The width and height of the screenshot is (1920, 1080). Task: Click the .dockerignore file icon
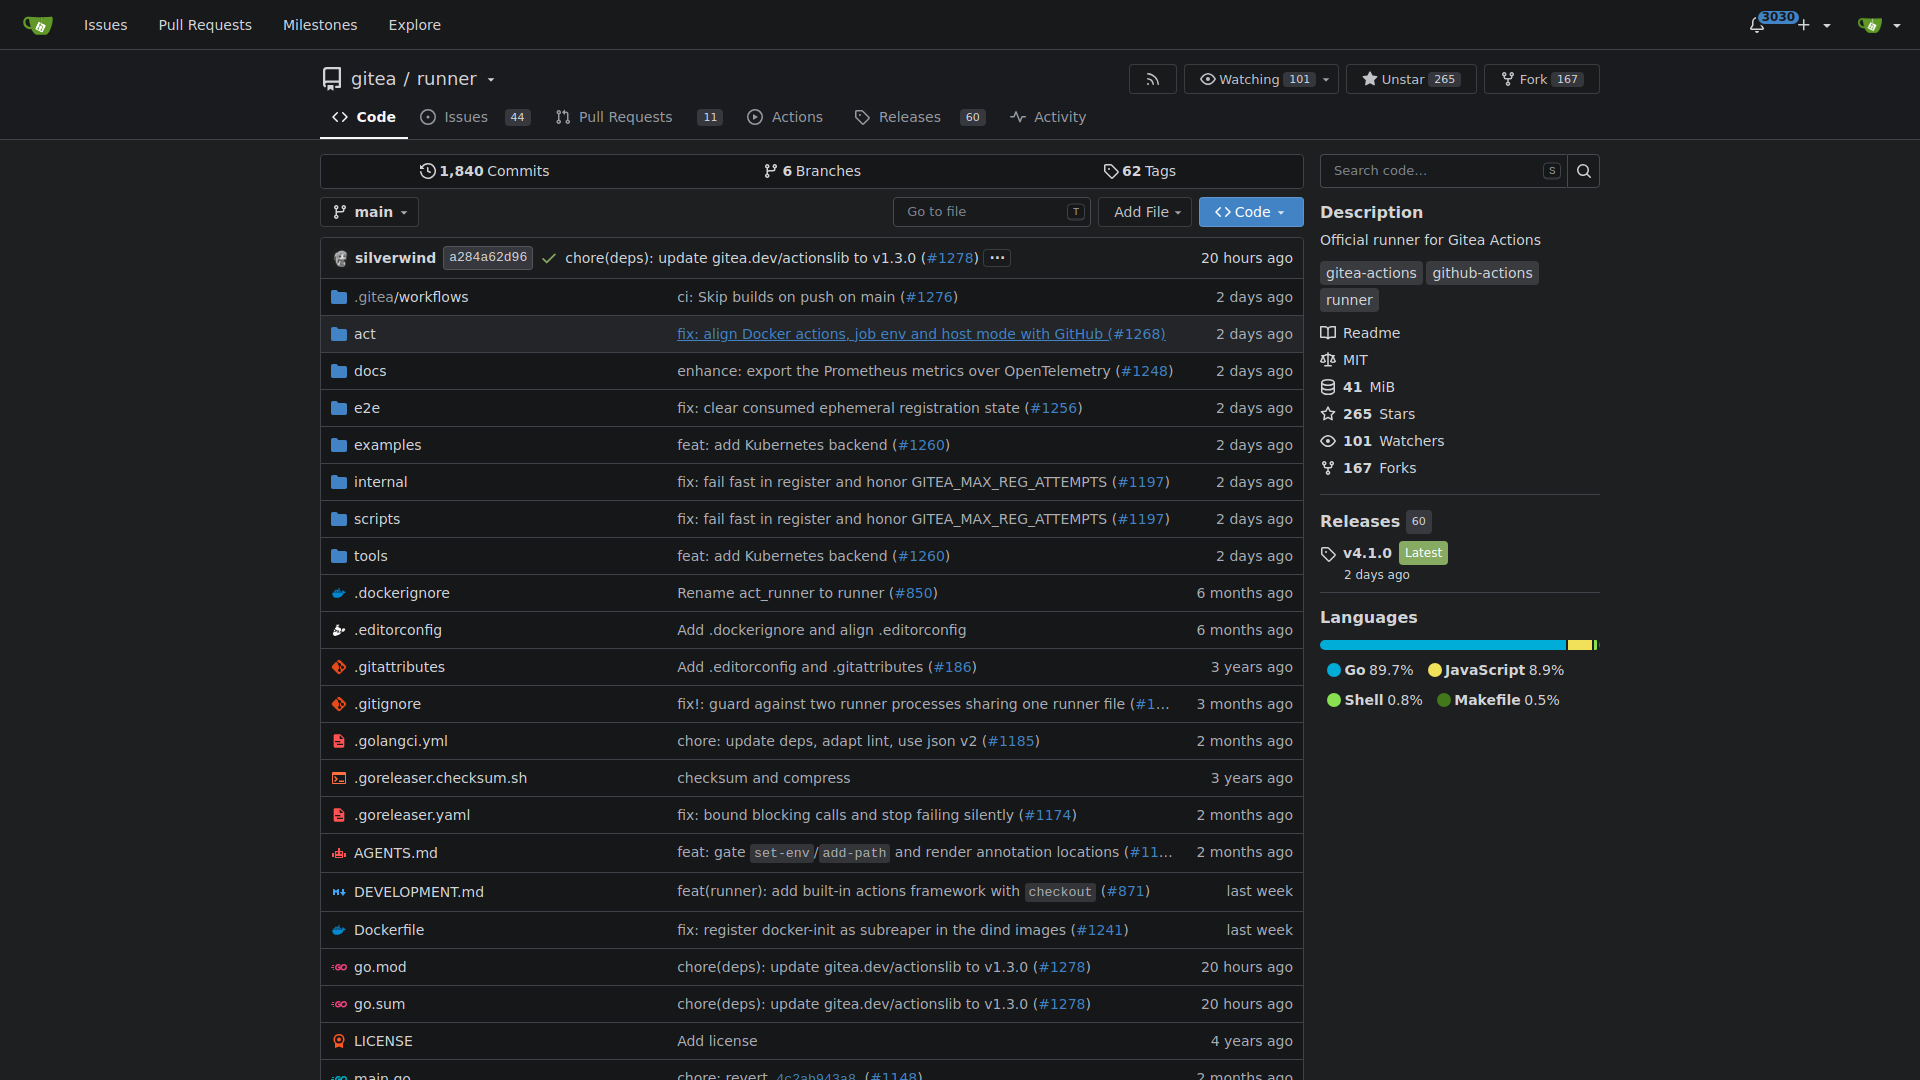click(339, 593)
